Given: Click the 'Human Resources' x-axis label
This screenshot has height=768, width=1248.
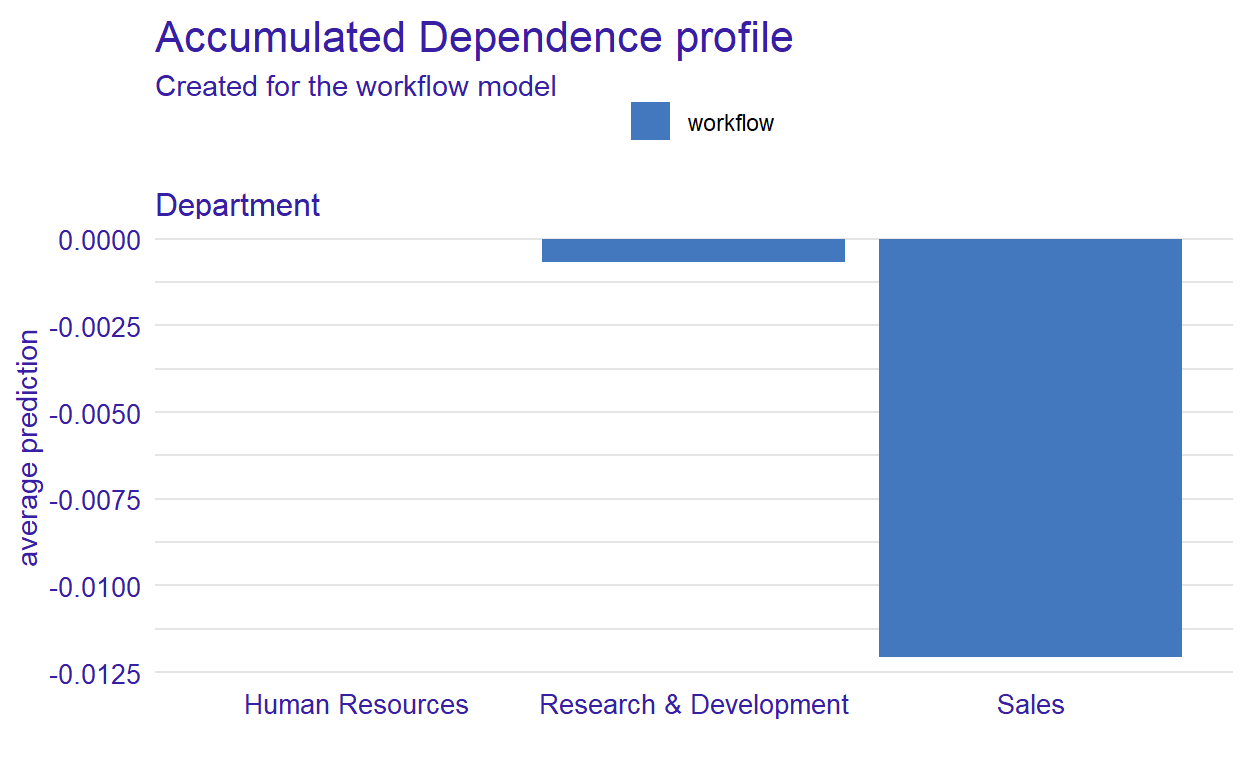Looking at the screenshot, I should [x=356, y=705].
